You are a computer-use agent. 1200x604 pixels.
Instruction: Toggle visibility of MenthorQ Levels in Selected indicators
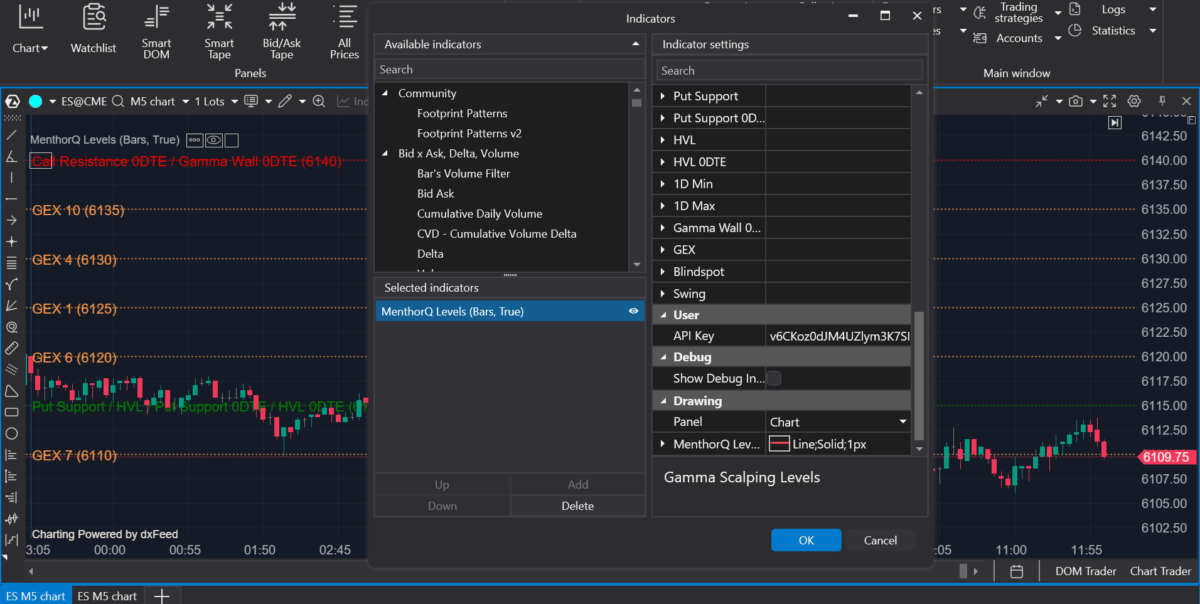633,312
